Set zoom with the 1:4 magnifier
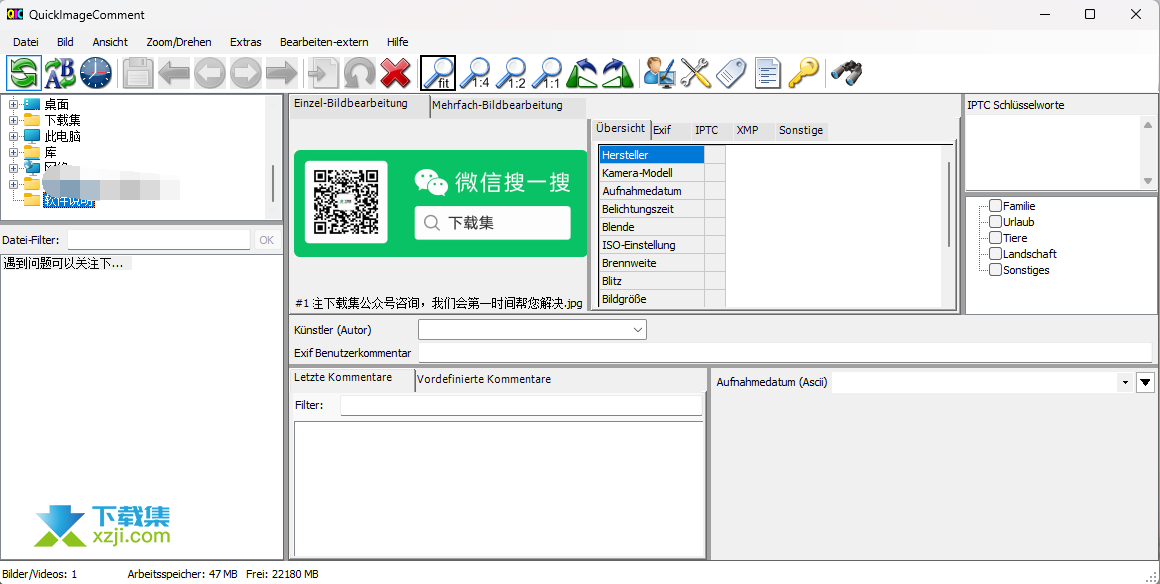The width and height of the screenshot is (1160, 584). (475, 73)
